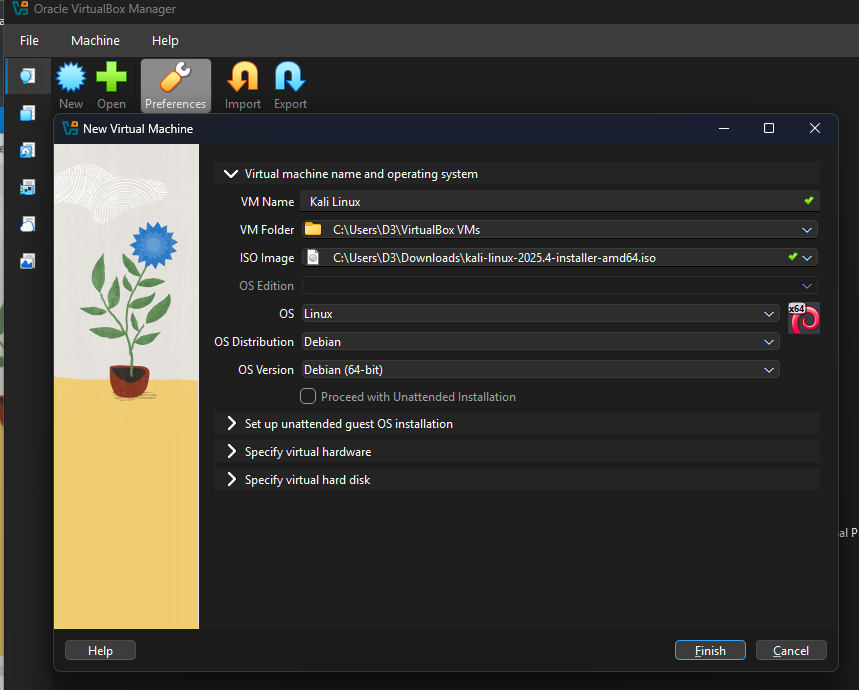Click the VirtualBox Manager title bar logo
Screen dimensions: 859x690
pos(20,8)
